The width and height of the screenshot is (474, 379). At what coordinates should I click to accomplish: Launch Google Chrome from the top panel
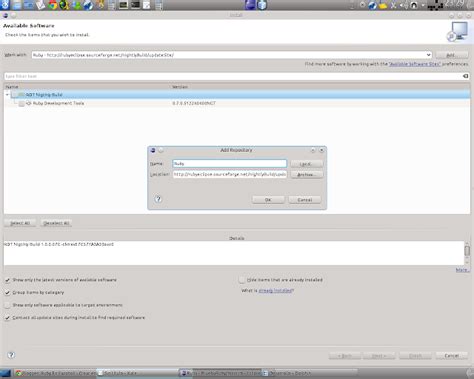point(52,5)
